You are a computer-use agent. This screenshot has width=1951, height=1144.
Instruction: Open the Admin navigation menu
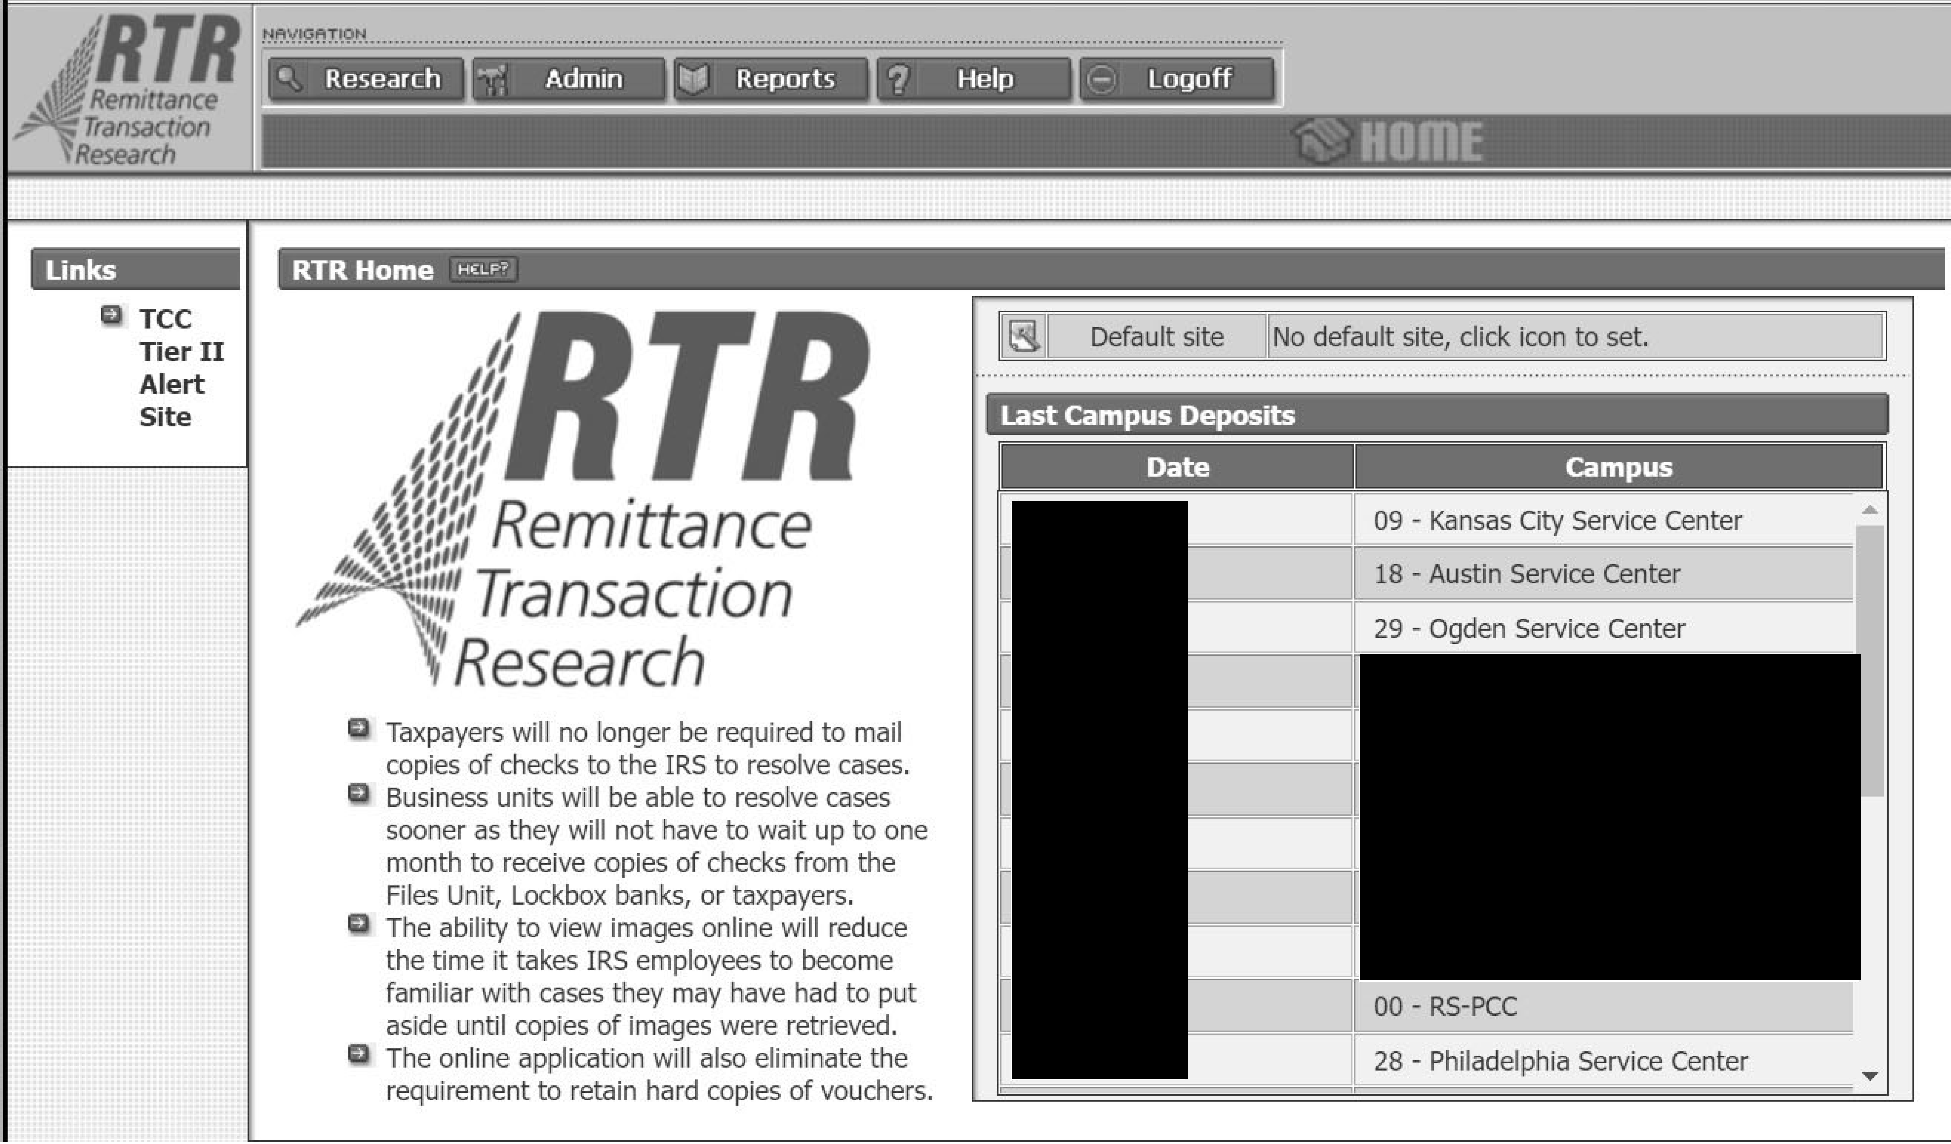(x=583, y=79)
